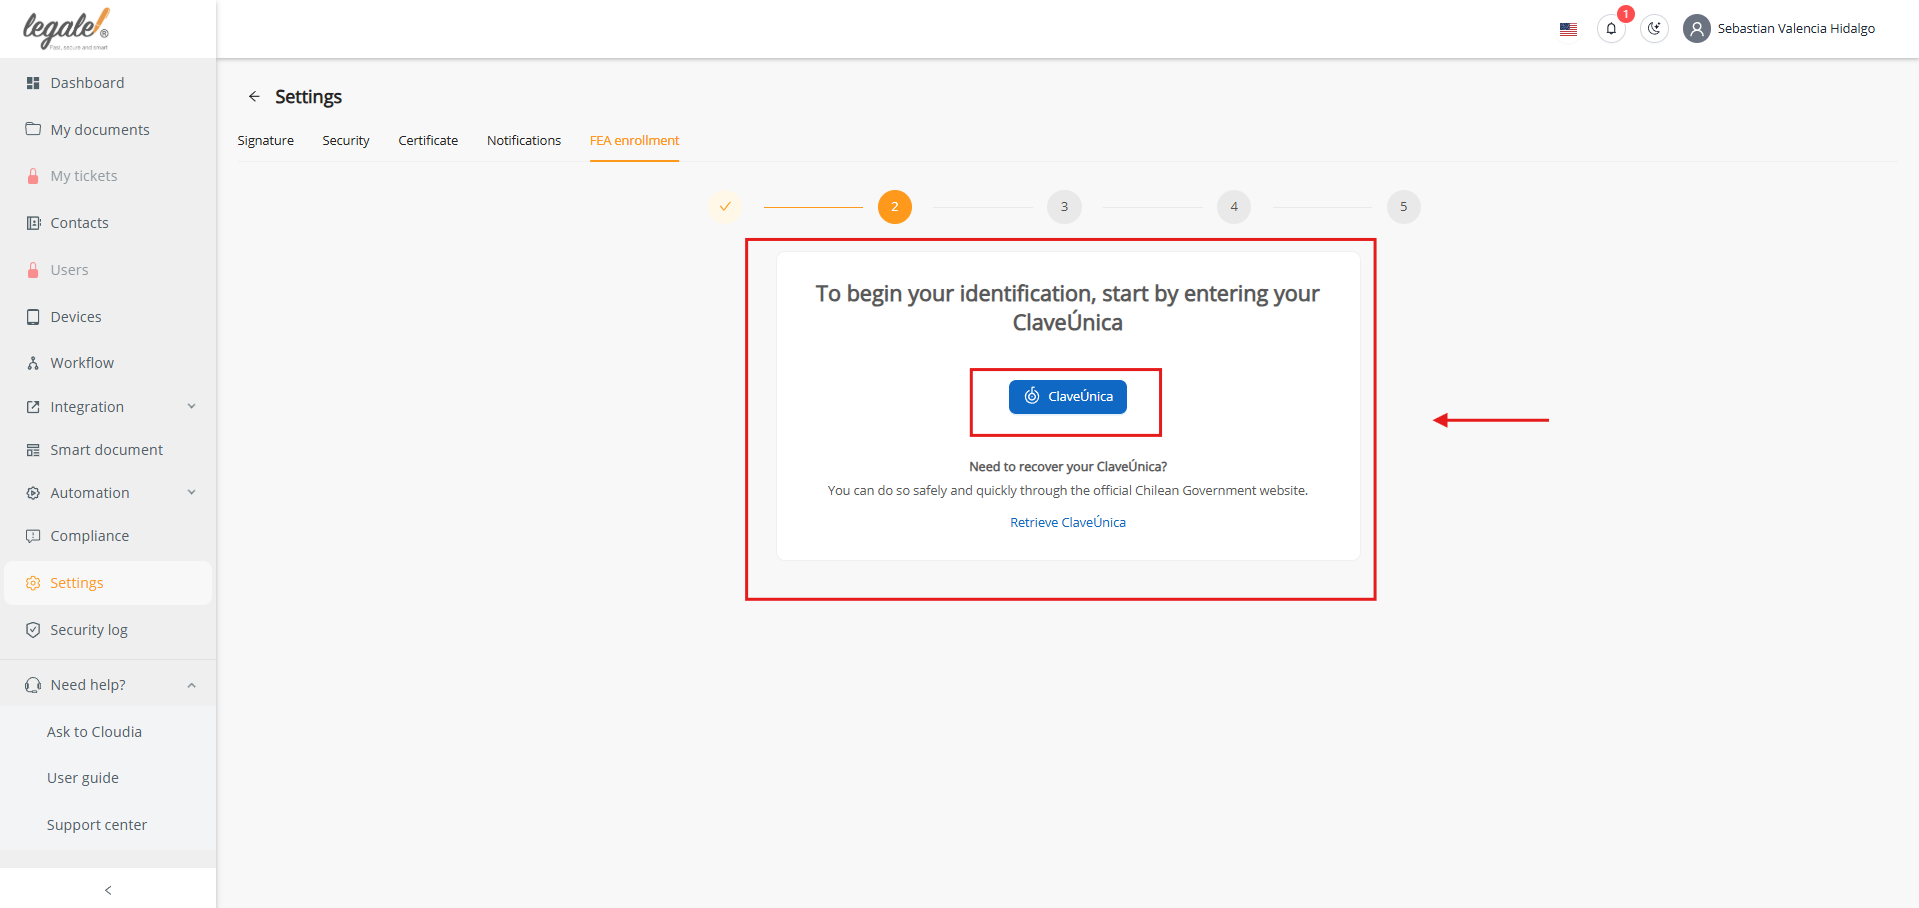Open the Retrieve ClaveÚnica link
1919x908 pixels.
point(1068,523)
